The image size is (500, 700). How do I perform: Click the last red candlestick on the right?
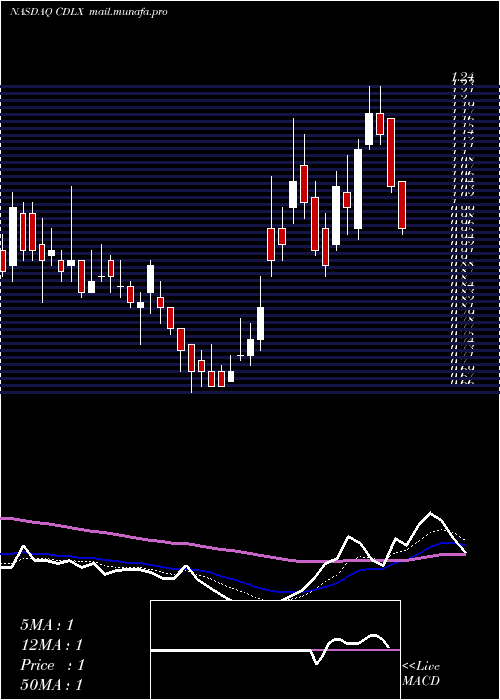click(x=402, y=205)
